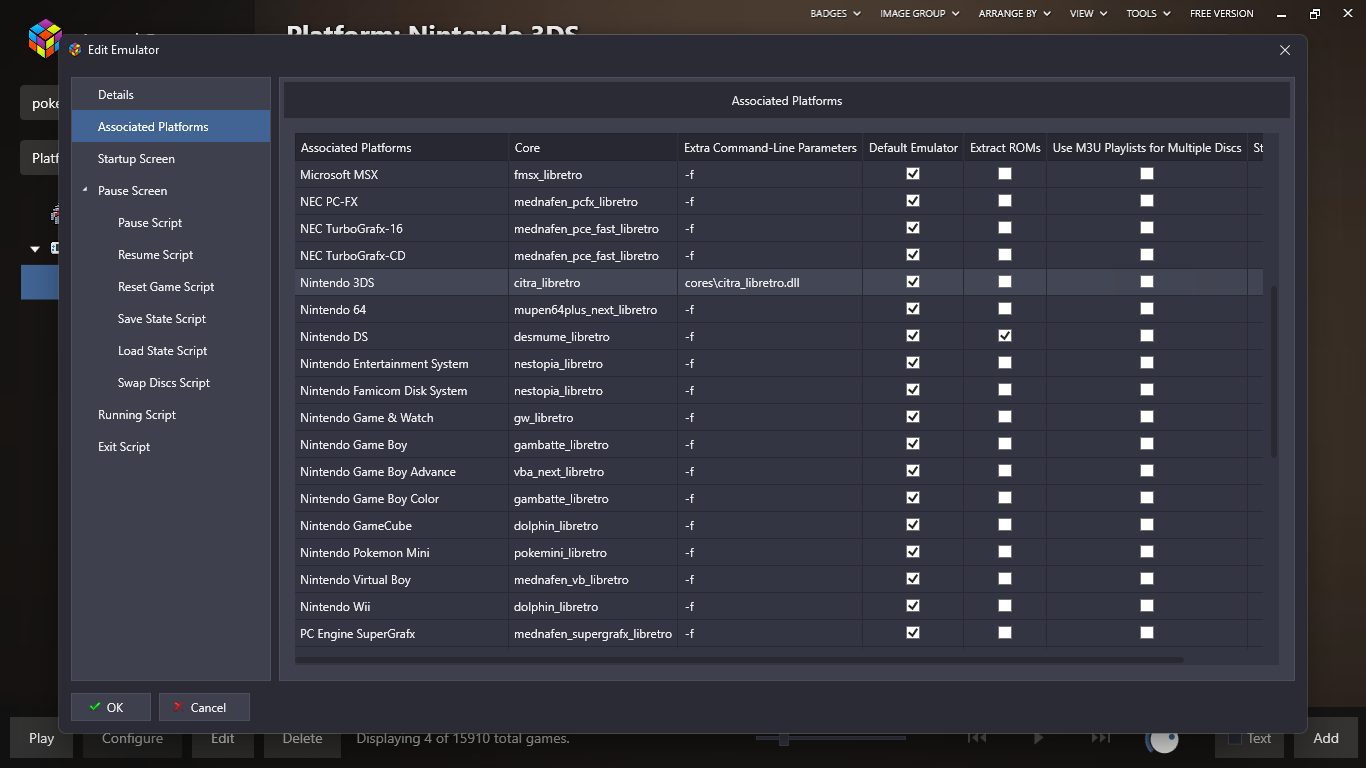Click the previous track playback icon
Image resolution: width=1366 pixels, height=768 pixels.
click(977, 738)
